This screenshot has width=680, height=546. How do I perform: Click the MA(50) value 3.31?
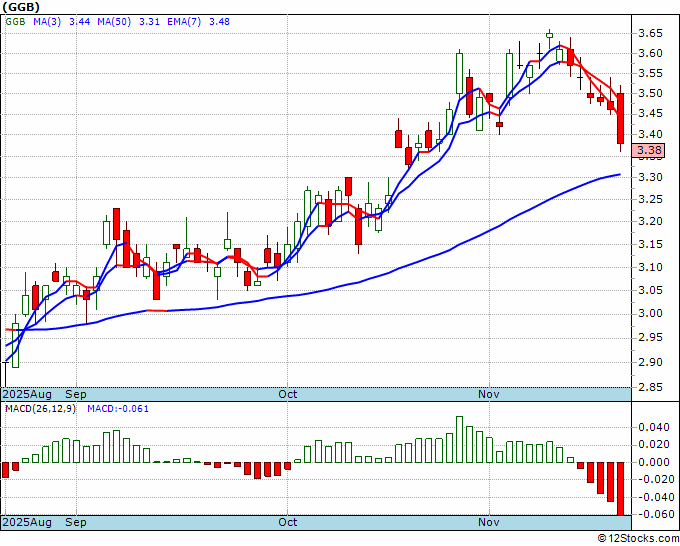(149, 21)
